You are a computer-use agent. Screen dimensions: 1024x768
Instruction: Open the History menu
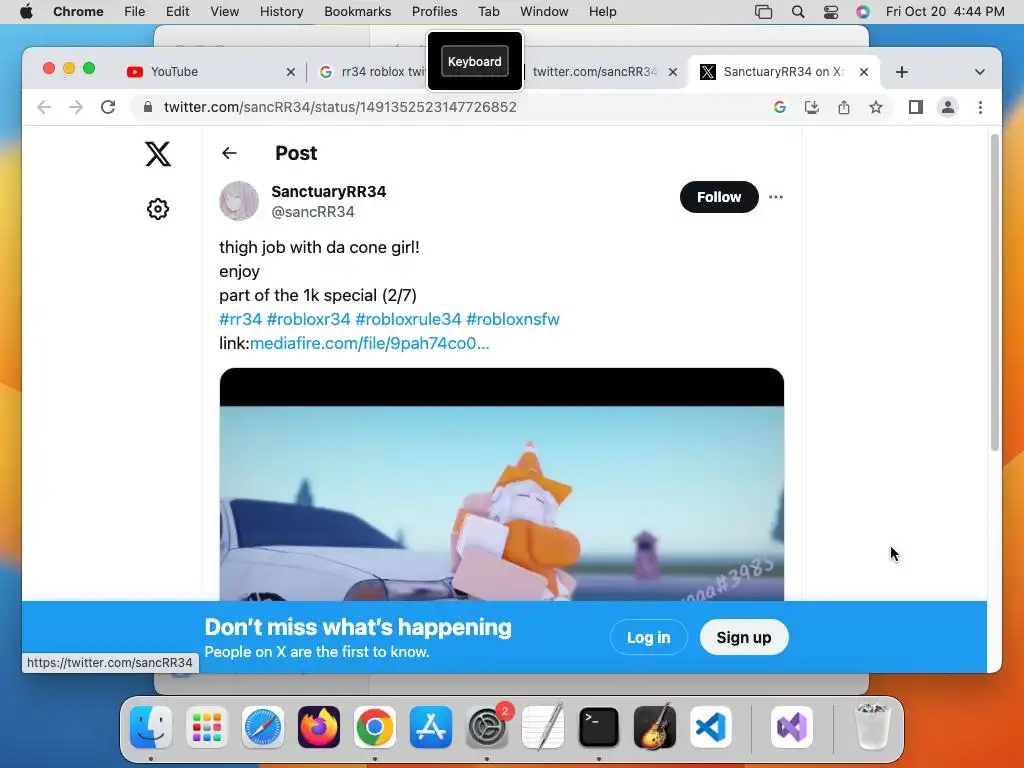[281, 12]
